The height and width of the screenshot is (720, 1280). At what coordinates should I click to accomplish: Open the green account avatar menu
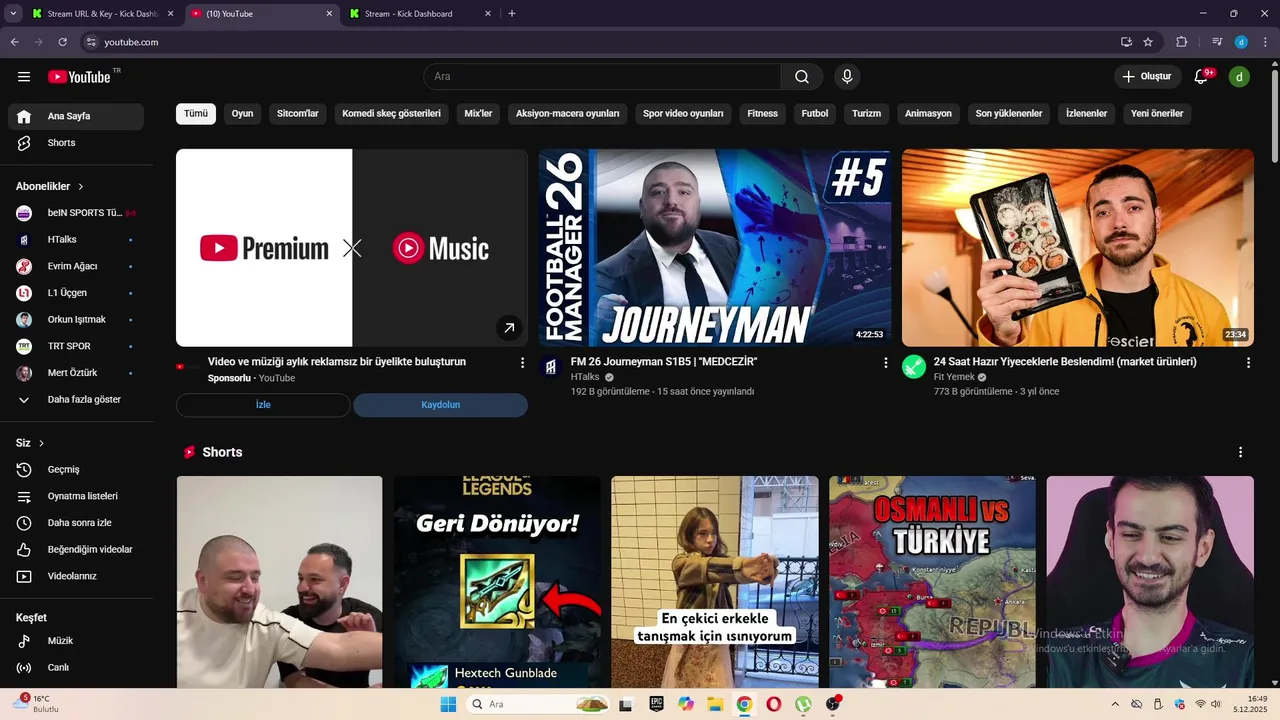[1239, 77]
